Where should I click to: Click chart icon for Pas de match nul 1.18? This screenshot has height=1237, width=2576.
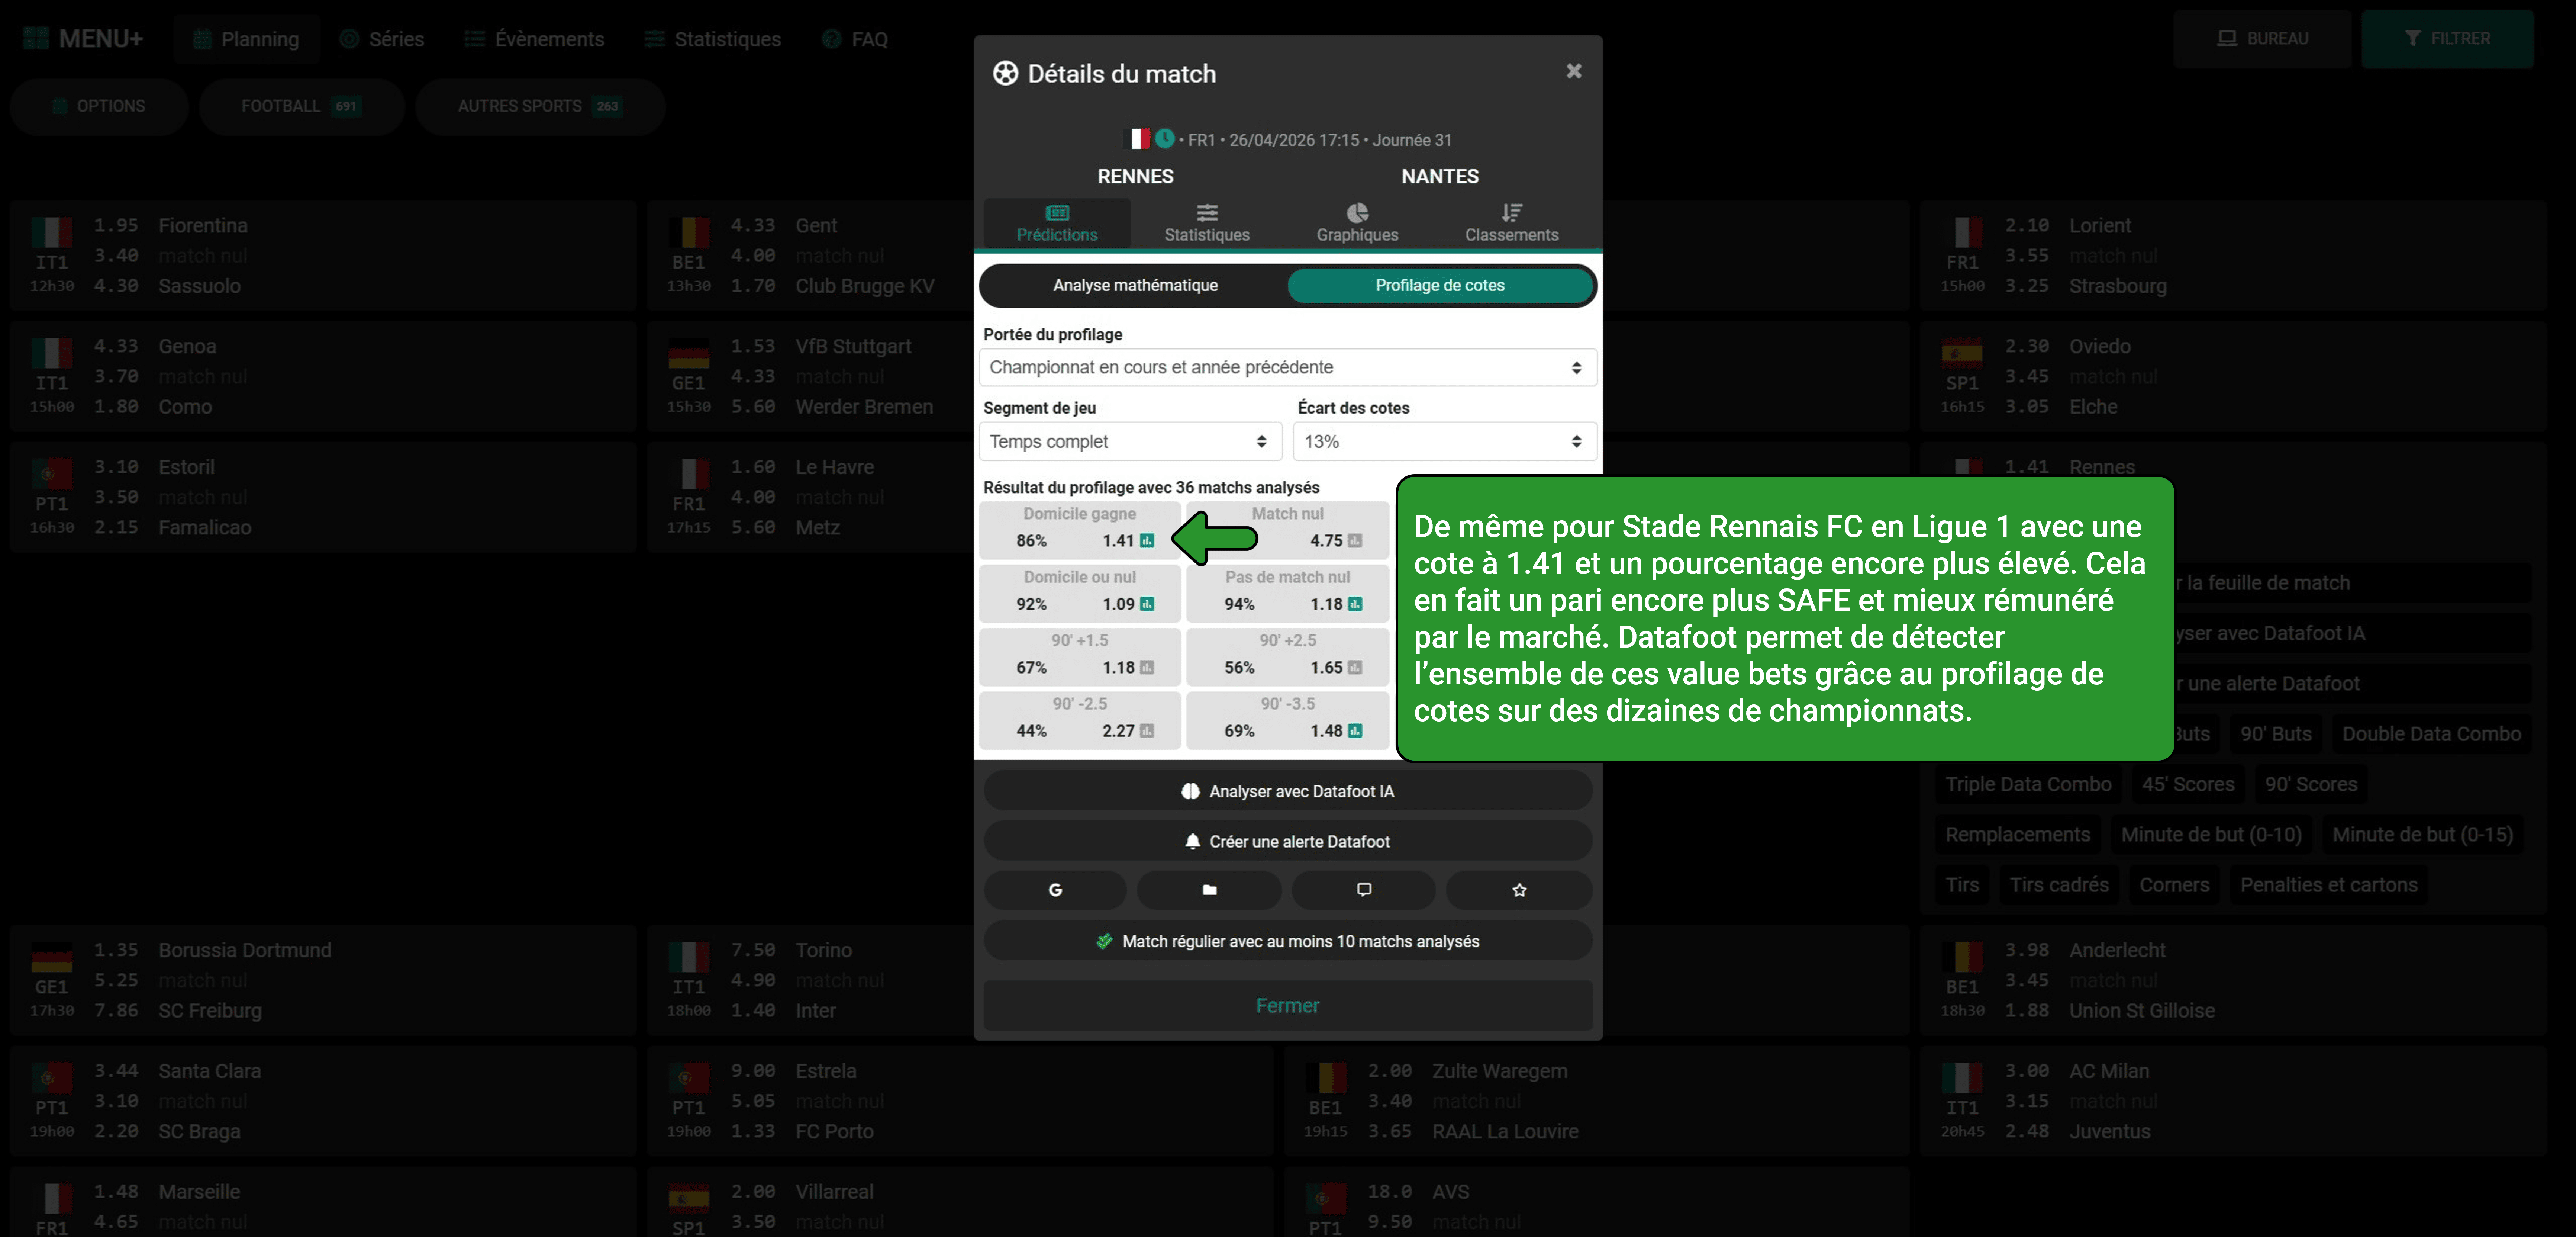[1355, 604]
